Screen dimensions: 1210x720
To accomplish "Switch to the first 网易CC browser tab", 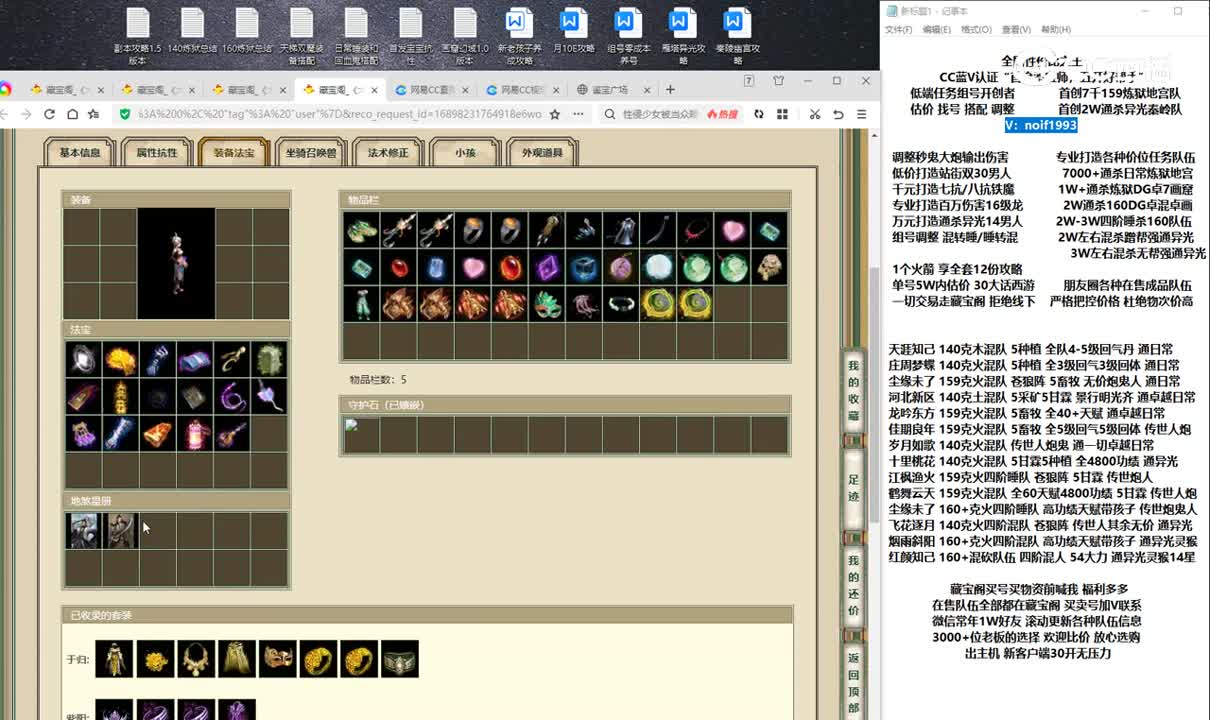I will coord(429,89).
